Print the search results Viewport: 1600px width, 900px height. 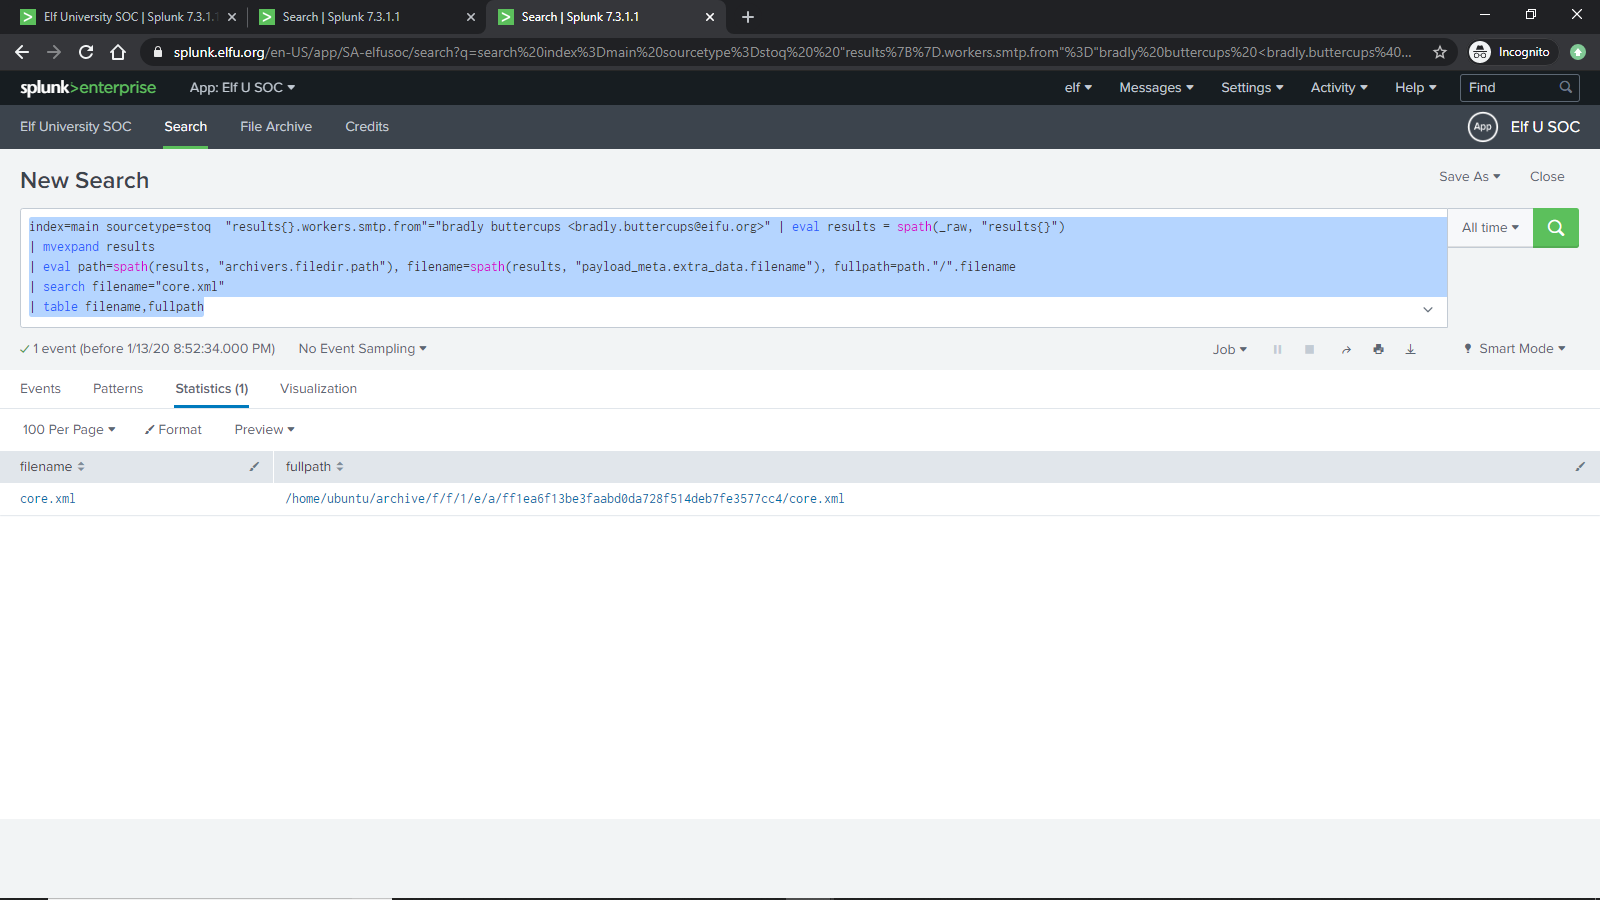coord(1378,349)
